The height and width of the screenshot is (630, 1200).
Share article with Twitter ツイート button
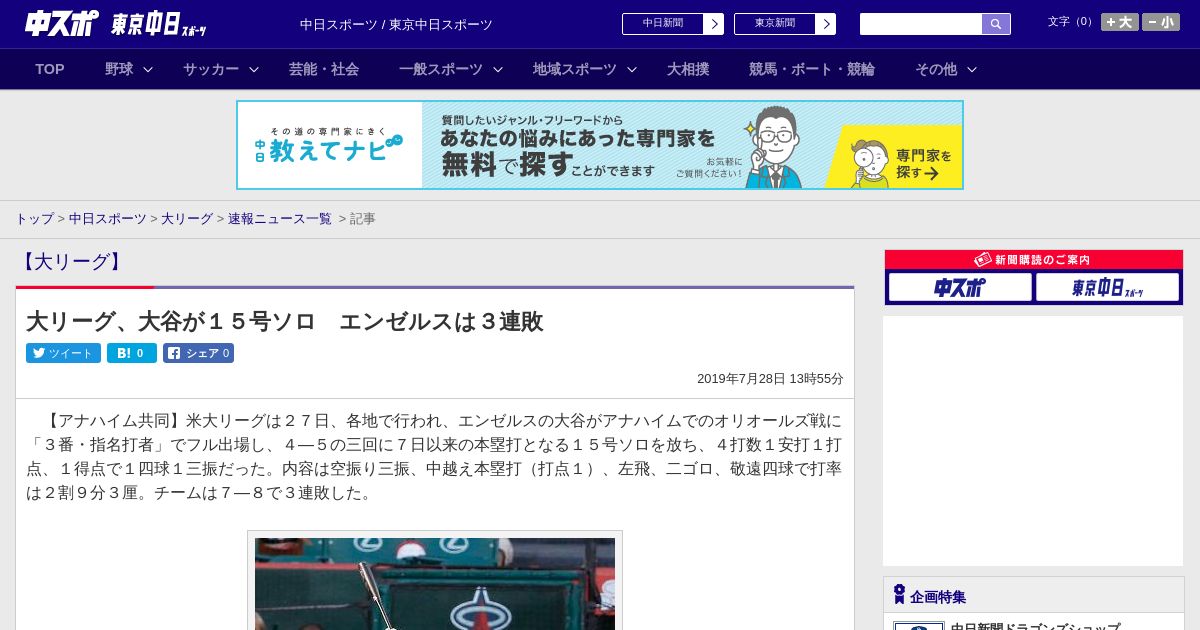click(x=63, y=353)
